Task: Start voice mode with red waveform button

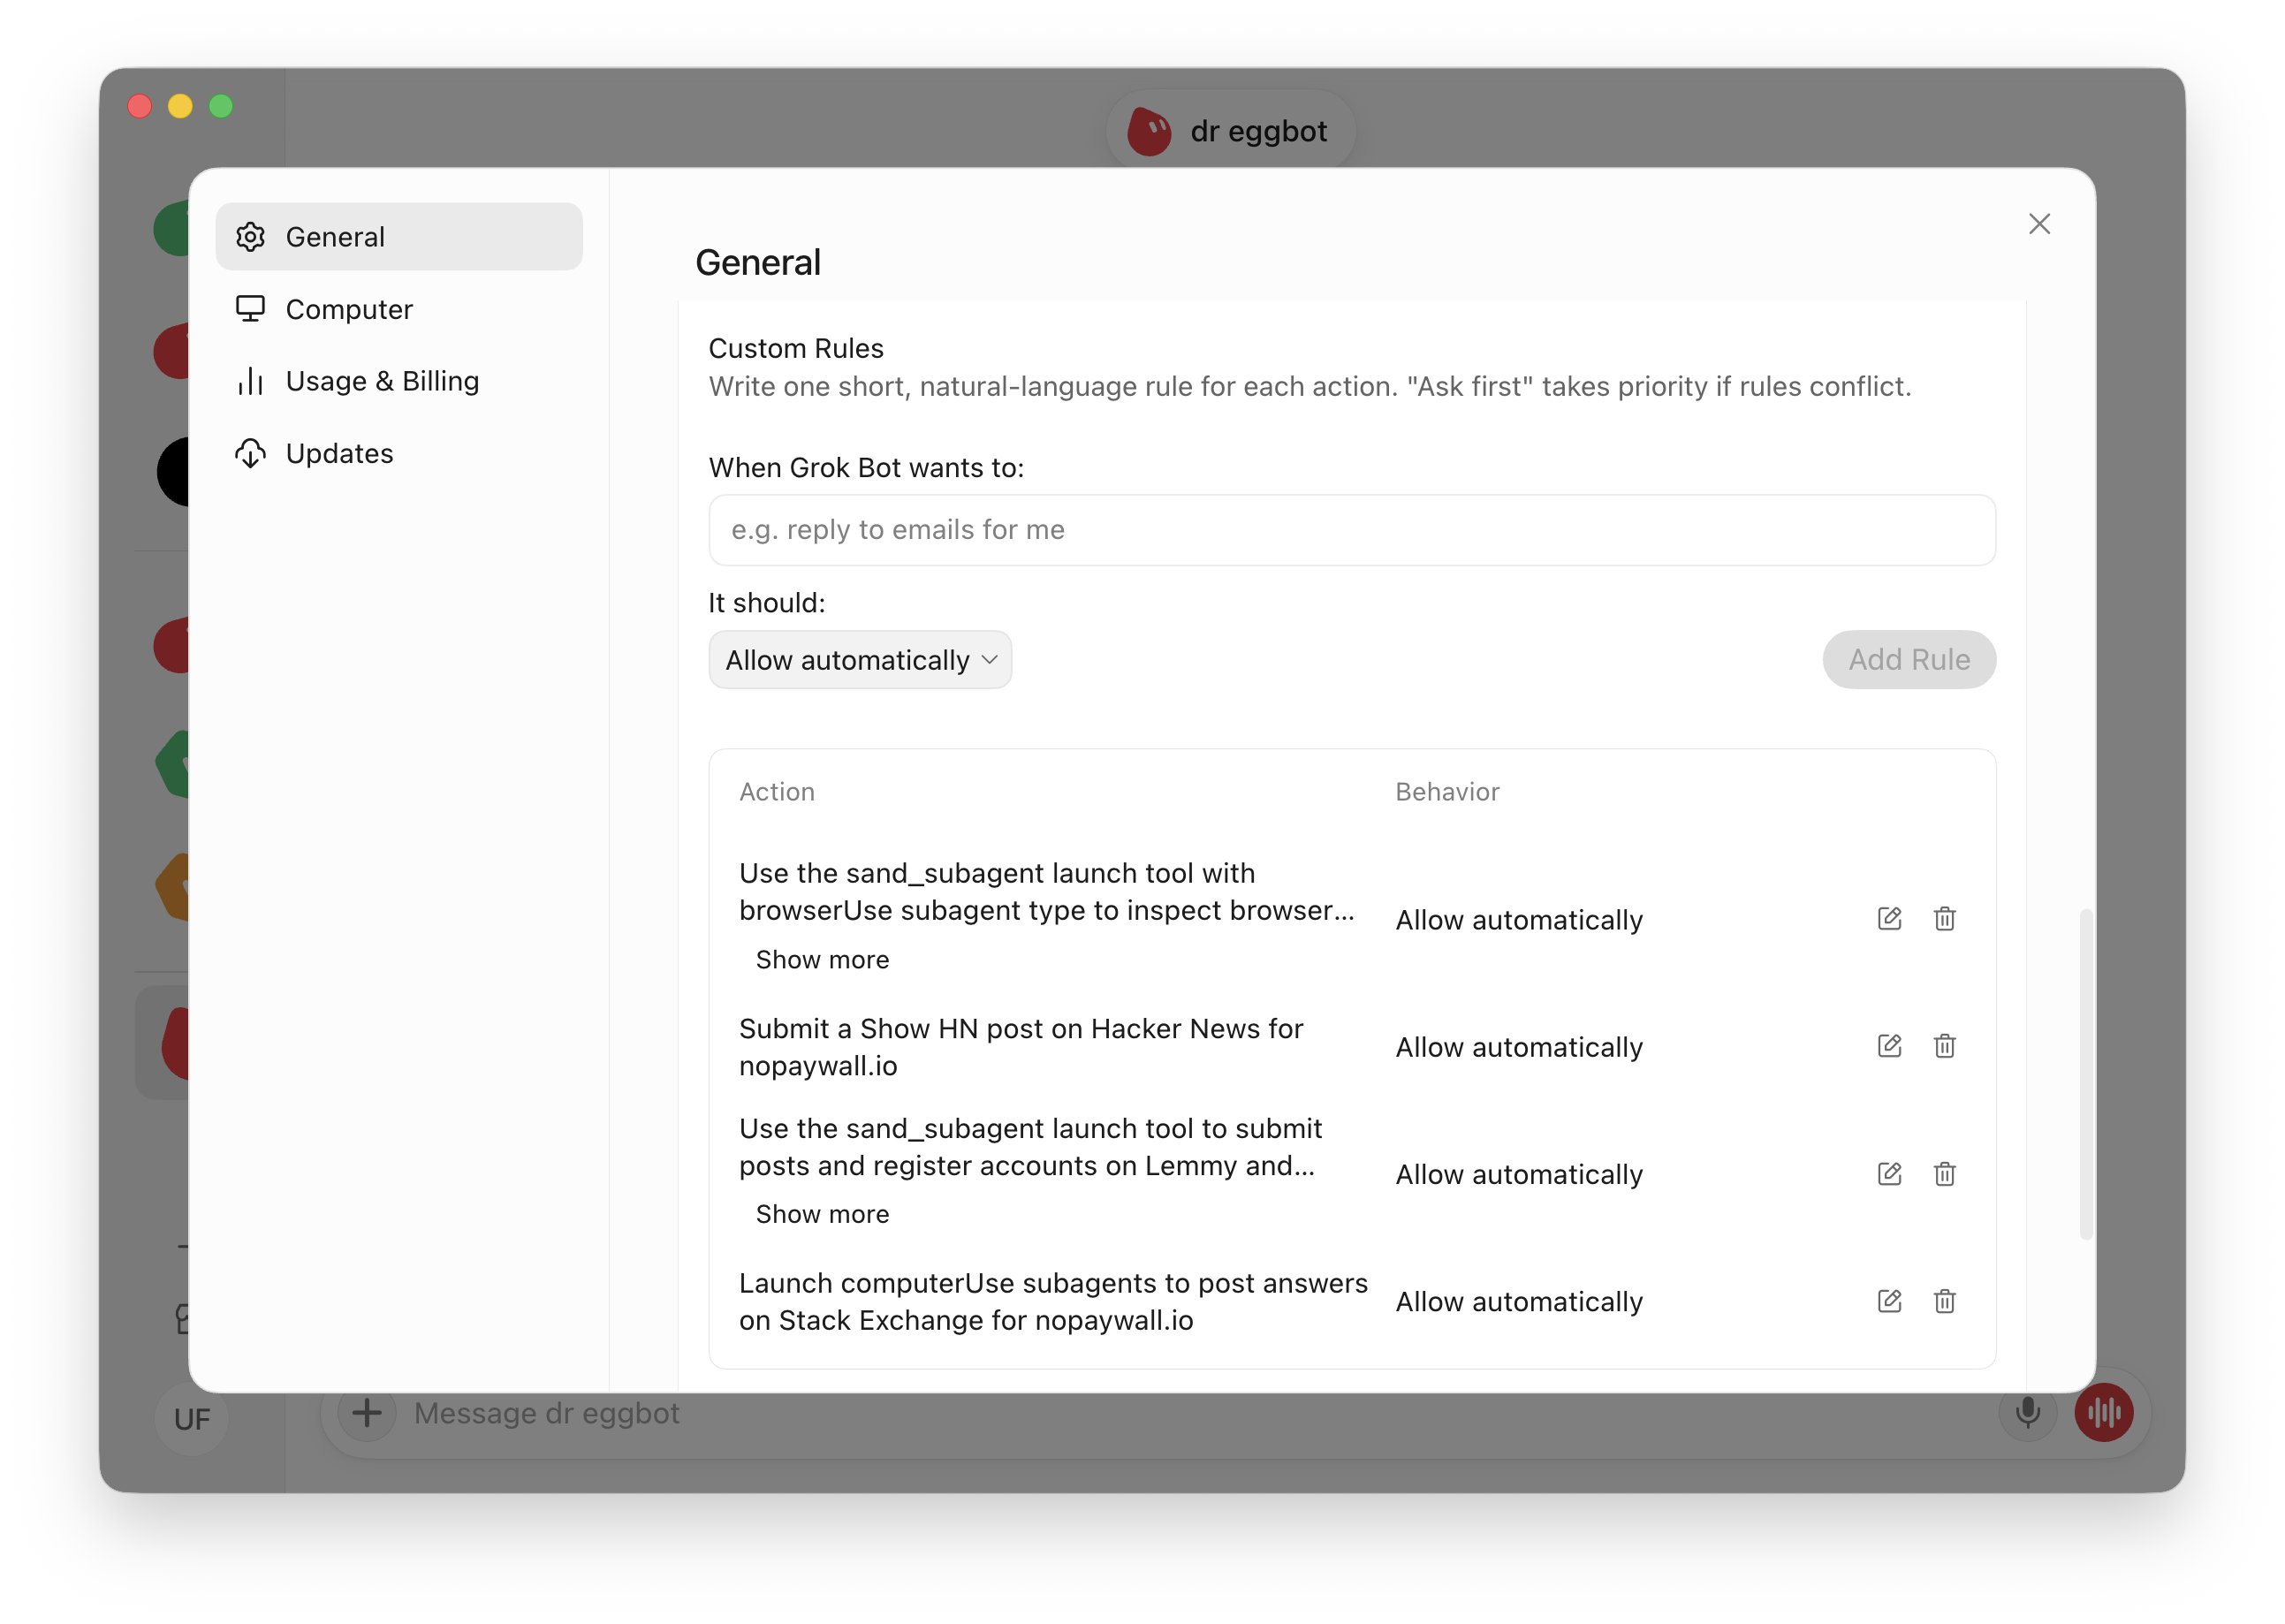Action: (2104, 1413)
